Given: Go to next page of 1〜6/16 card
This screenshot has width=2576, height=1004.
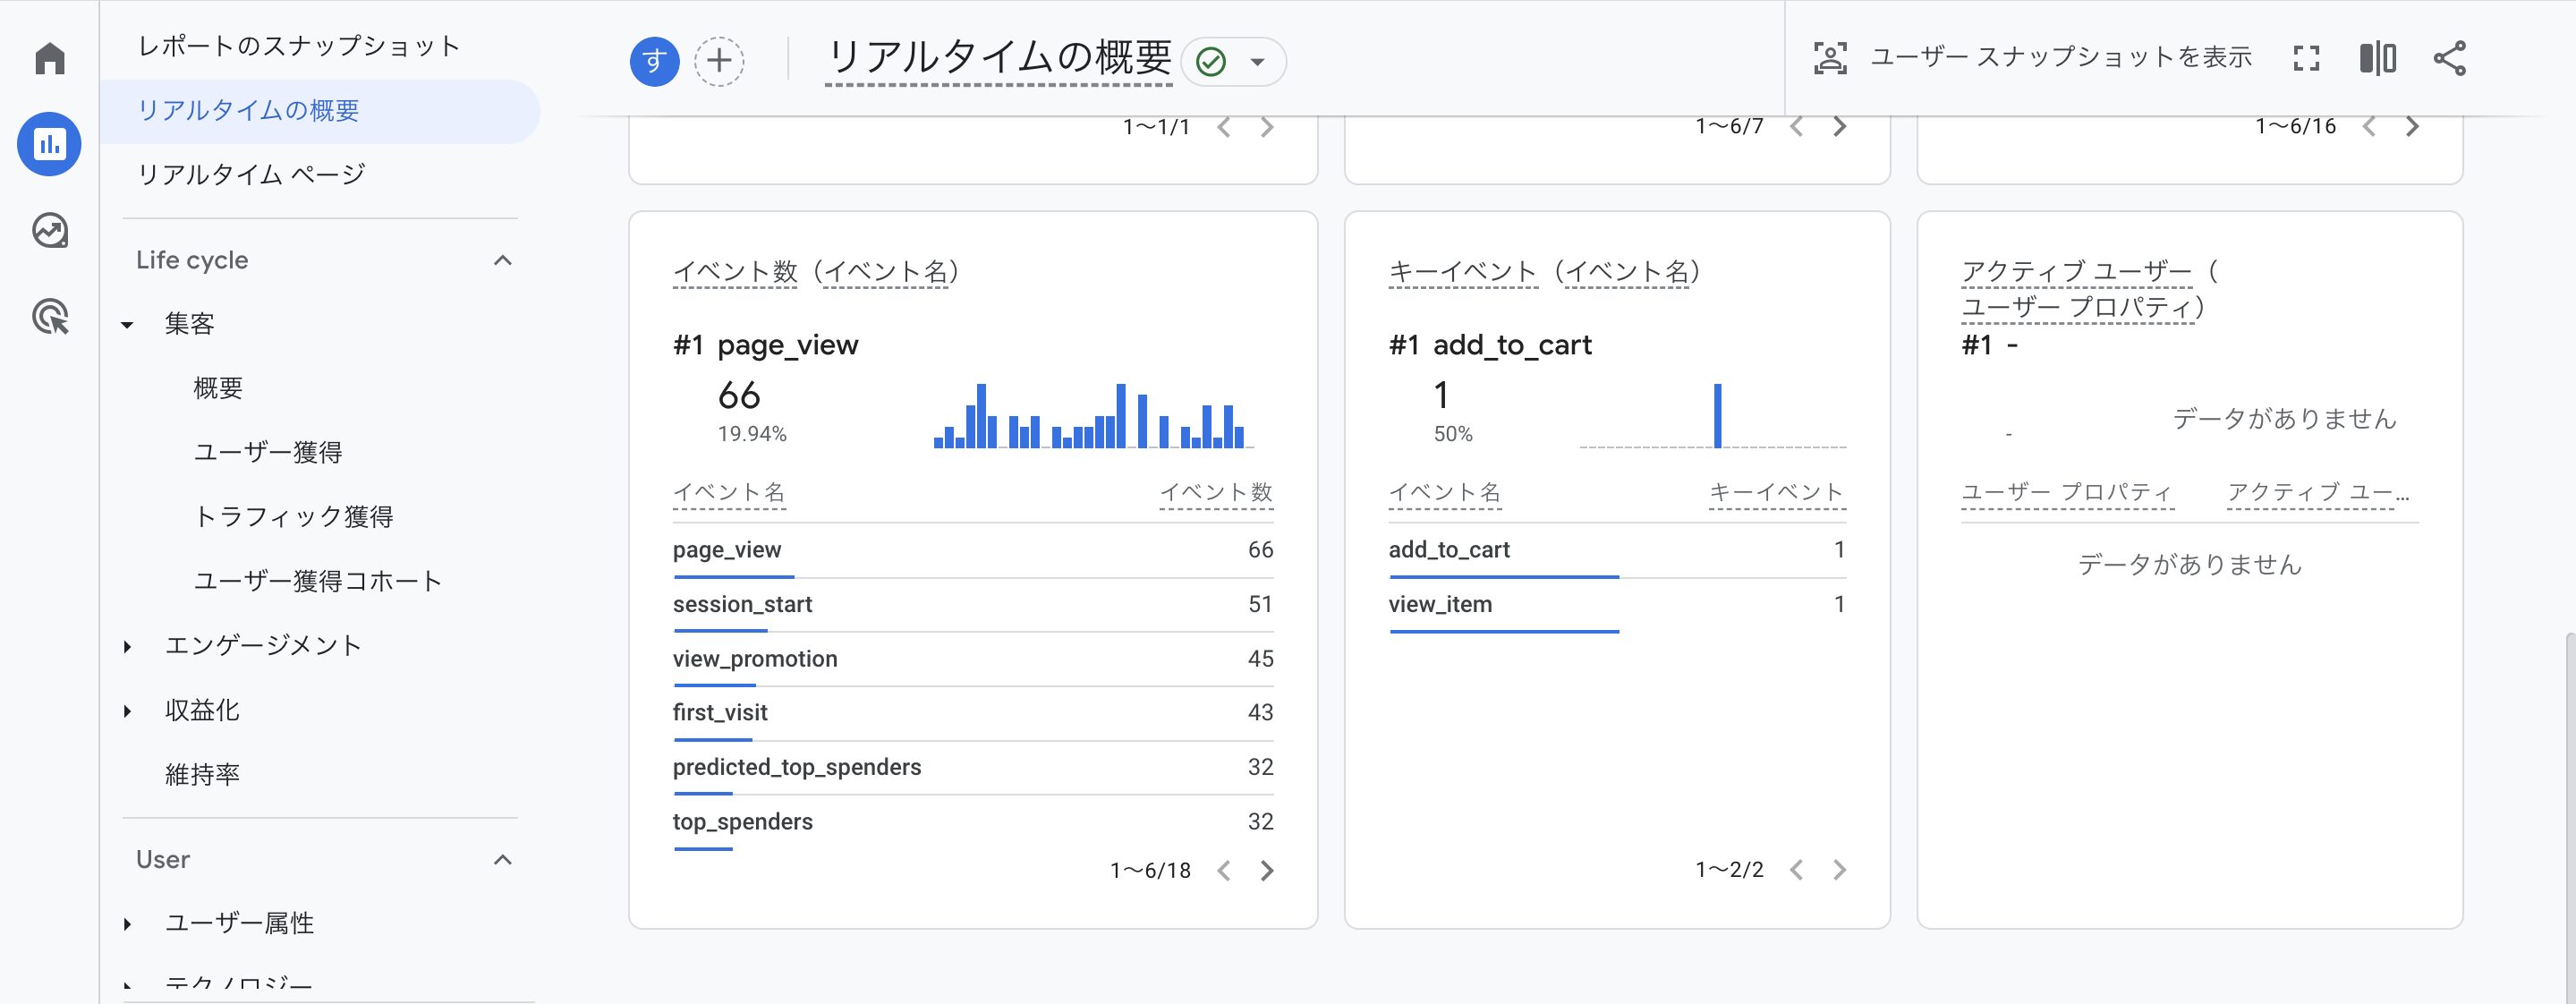Looking at the screenshot, I should click(x=2413, y=127).
